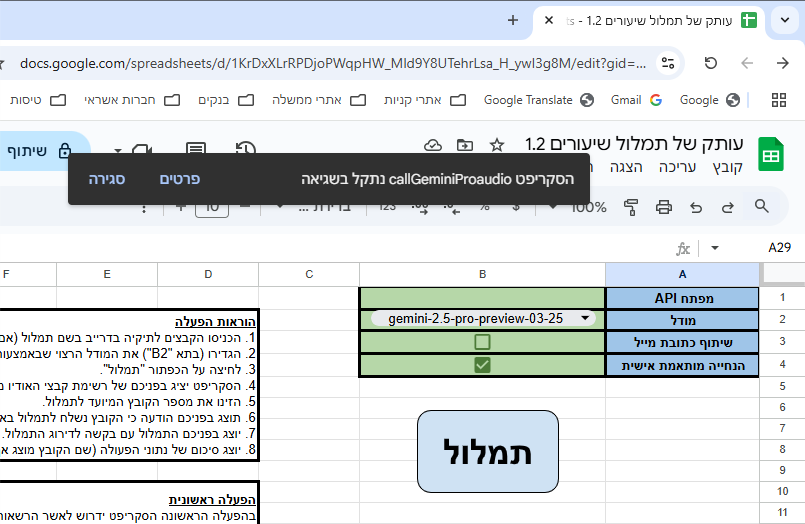805x524 pixels.
Task: Click the A29 name box
Action: click(x=779, y=248)
